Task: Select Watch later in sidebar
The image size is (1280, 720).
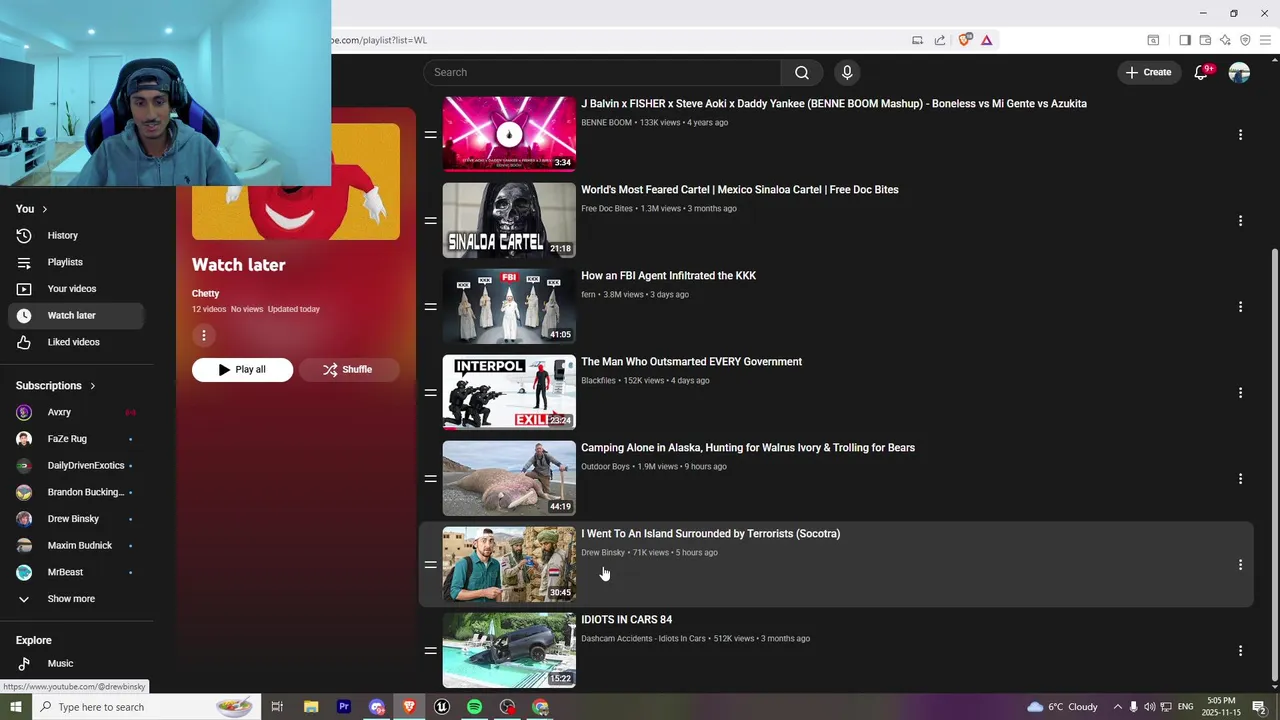Action: [76, 315]
